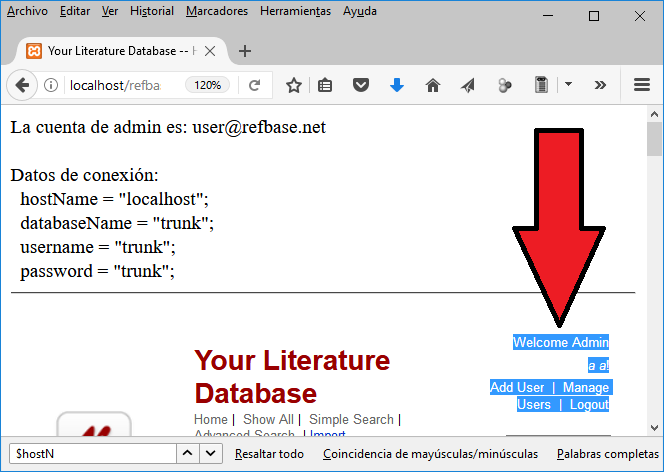
Task: Click the line hostName = "localhost";
Action: (x=115, y=199)
